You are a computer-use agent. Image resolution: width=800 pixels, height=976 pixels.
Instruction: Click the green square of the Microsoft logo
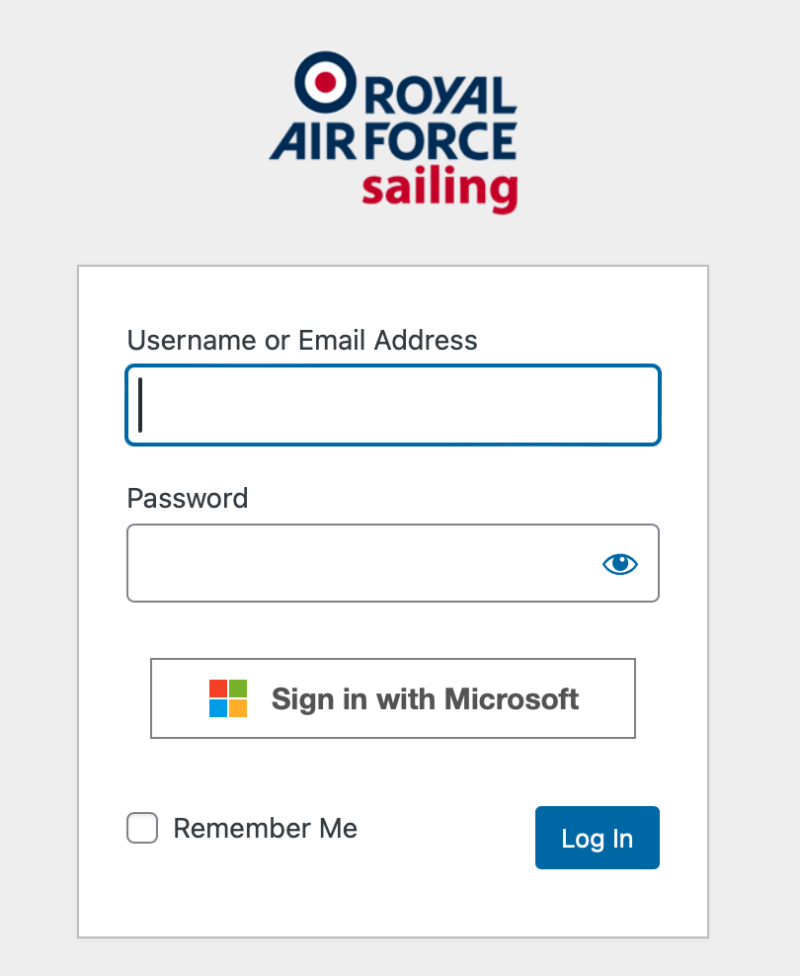tap(237, 688)
